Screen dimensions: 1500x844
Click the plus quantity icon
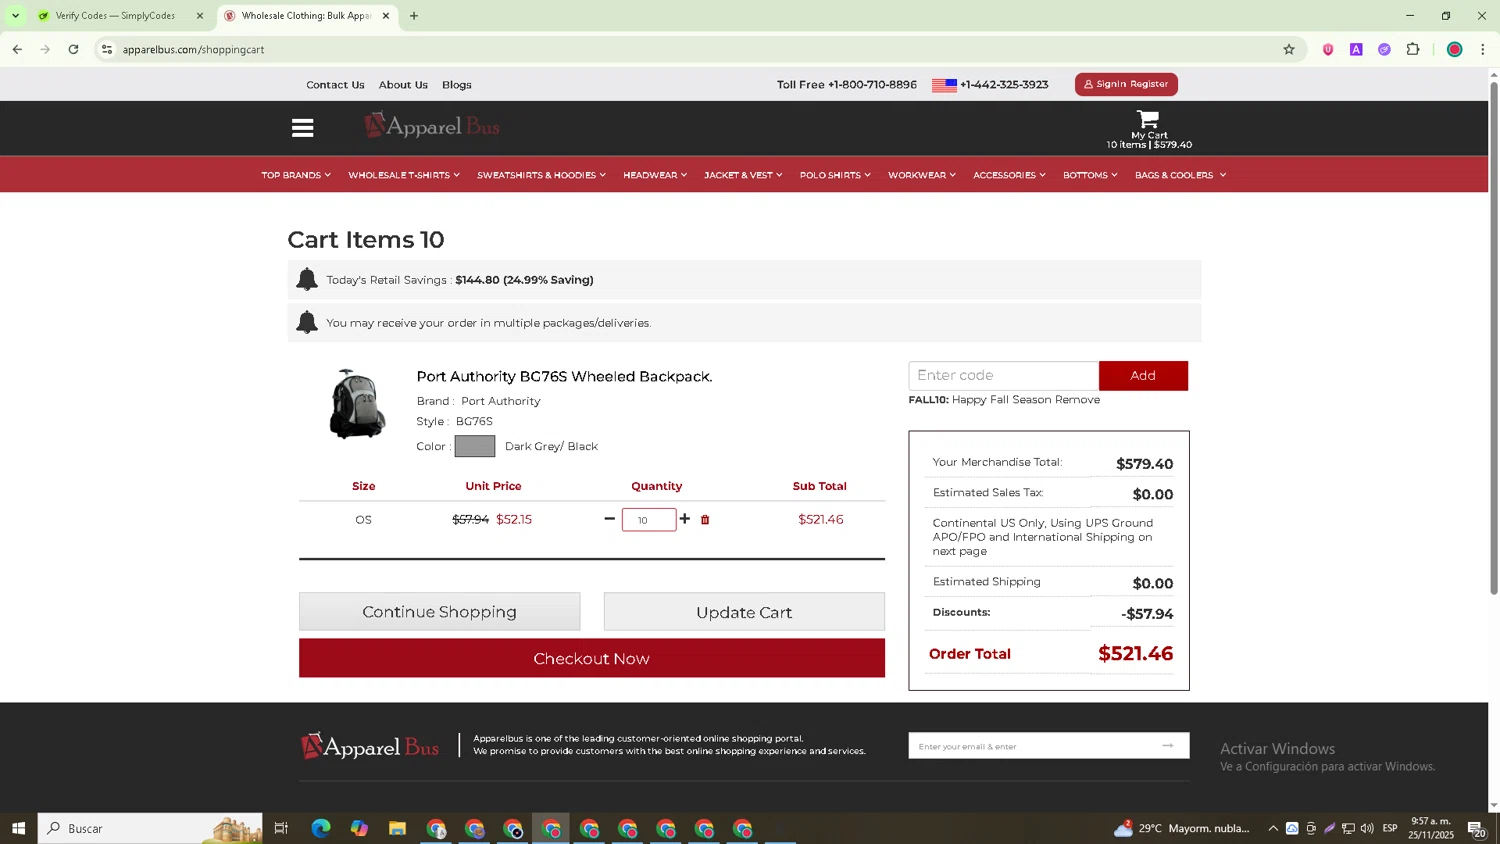(685, 519)
